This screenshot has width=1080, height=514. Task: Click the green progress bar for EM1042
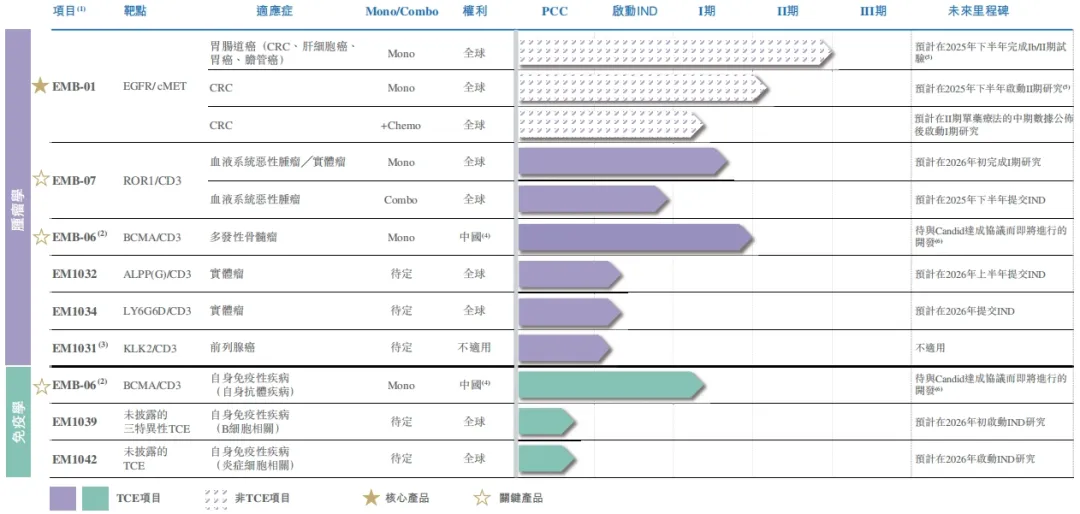pyautogui.click(x=547, y=458)
